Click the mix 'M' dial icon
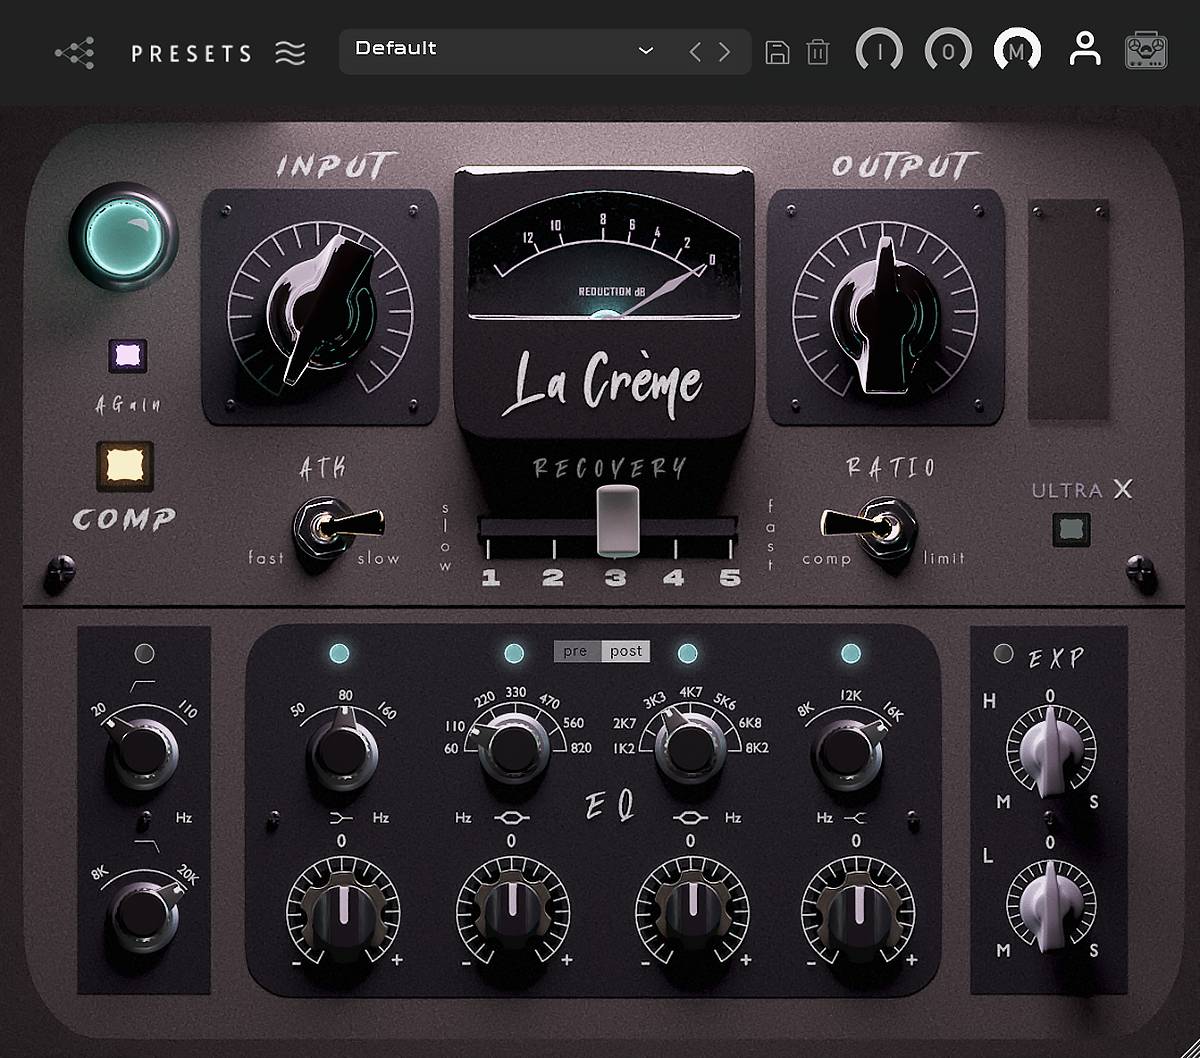 click(x=1017, y=51)
